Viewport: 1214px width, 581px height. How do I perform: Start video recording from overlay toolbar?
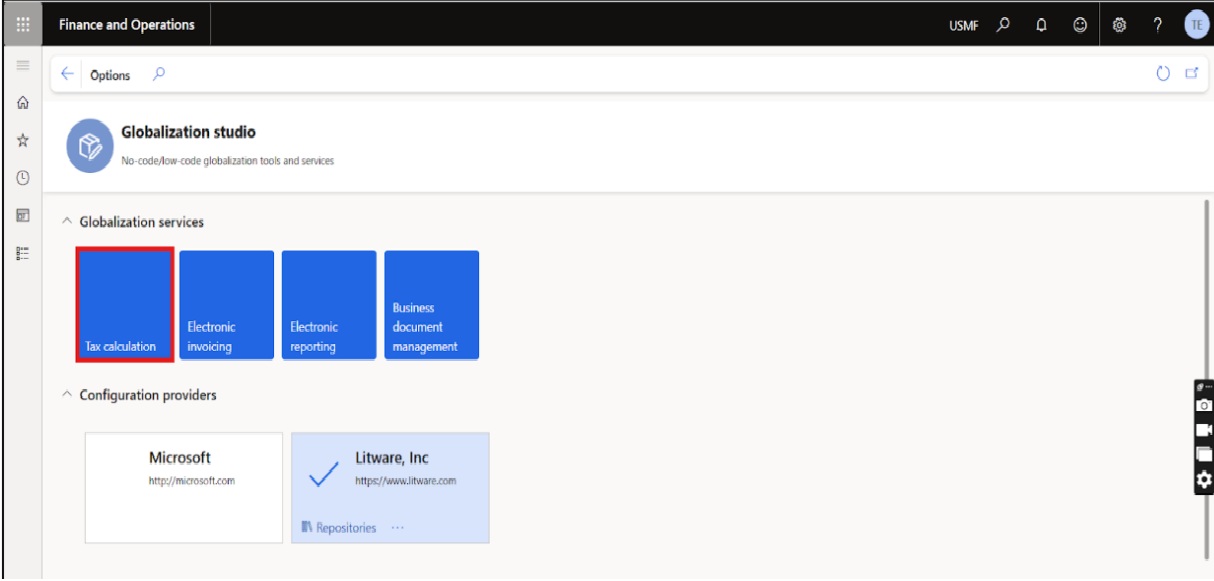pos(1204,430)
